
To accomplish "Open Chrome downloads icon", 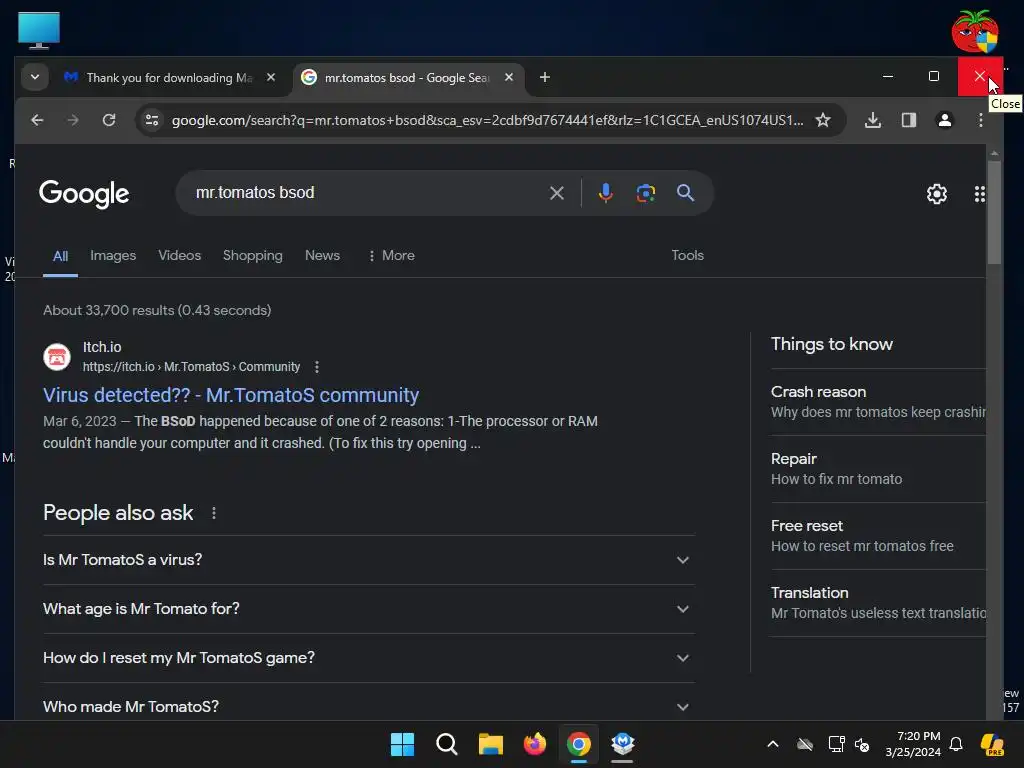I will tap(872, 120).
